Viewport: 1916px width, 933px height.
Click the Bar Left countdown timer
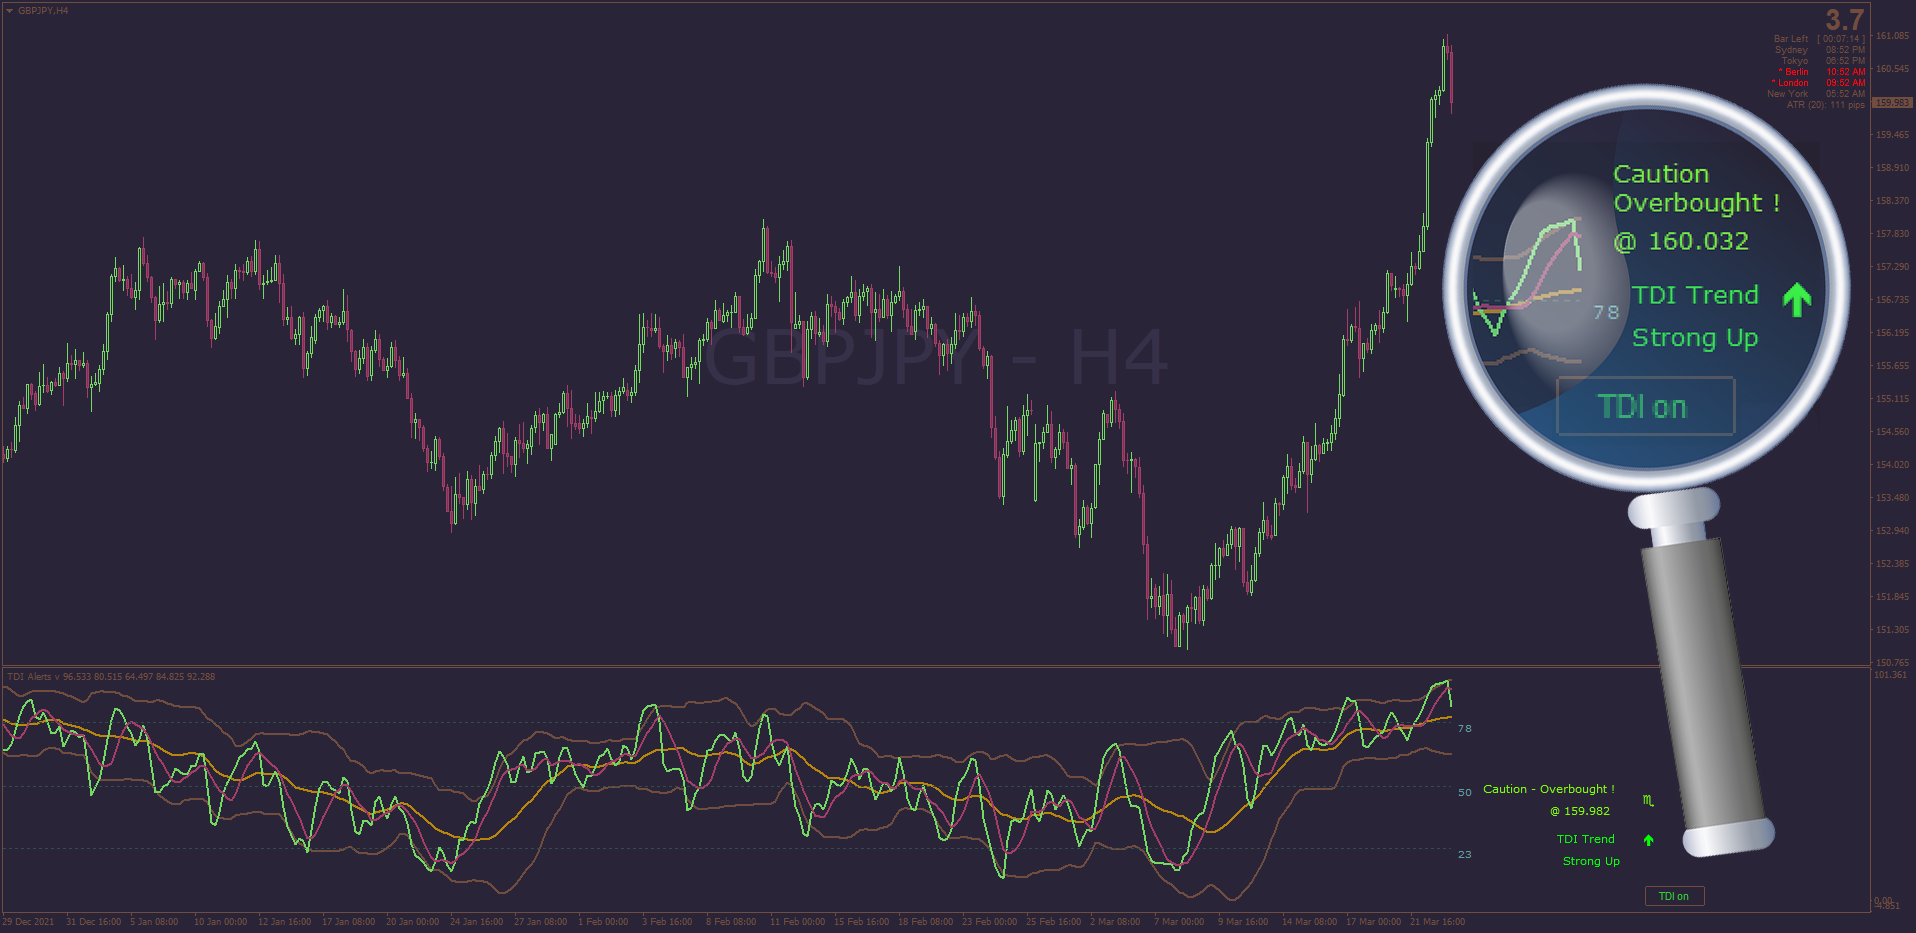click(x=1819, y=39)
